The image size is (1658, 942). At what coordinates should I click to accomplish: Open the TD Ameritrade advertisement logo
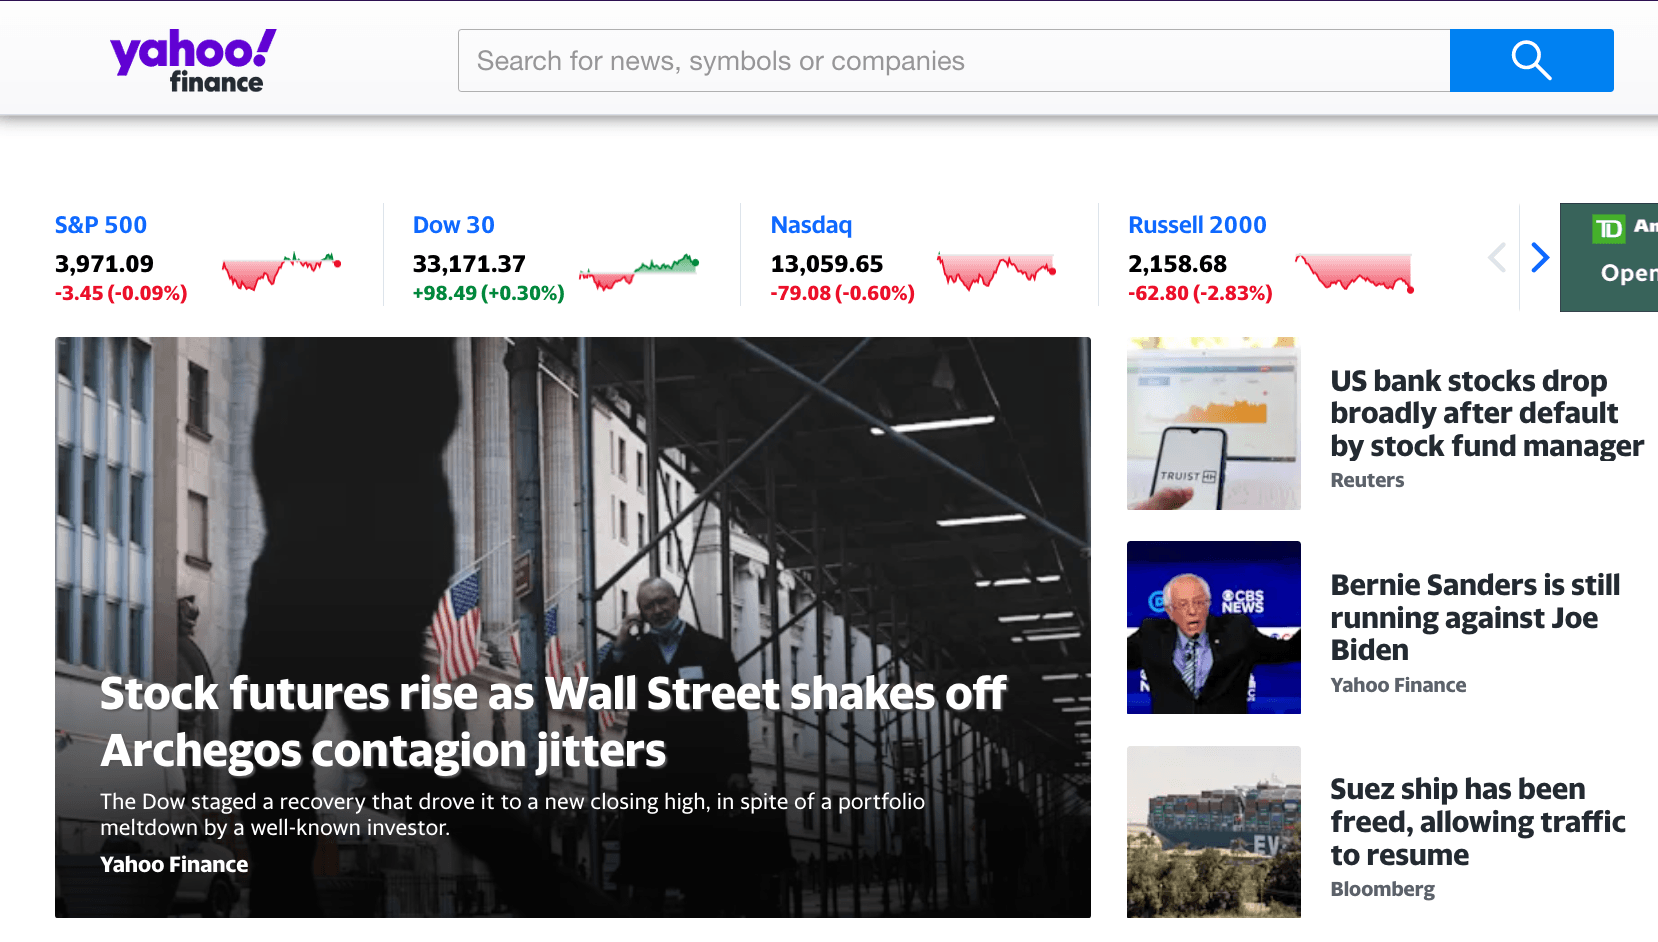pyautogui.click(x=1608, y=229)
